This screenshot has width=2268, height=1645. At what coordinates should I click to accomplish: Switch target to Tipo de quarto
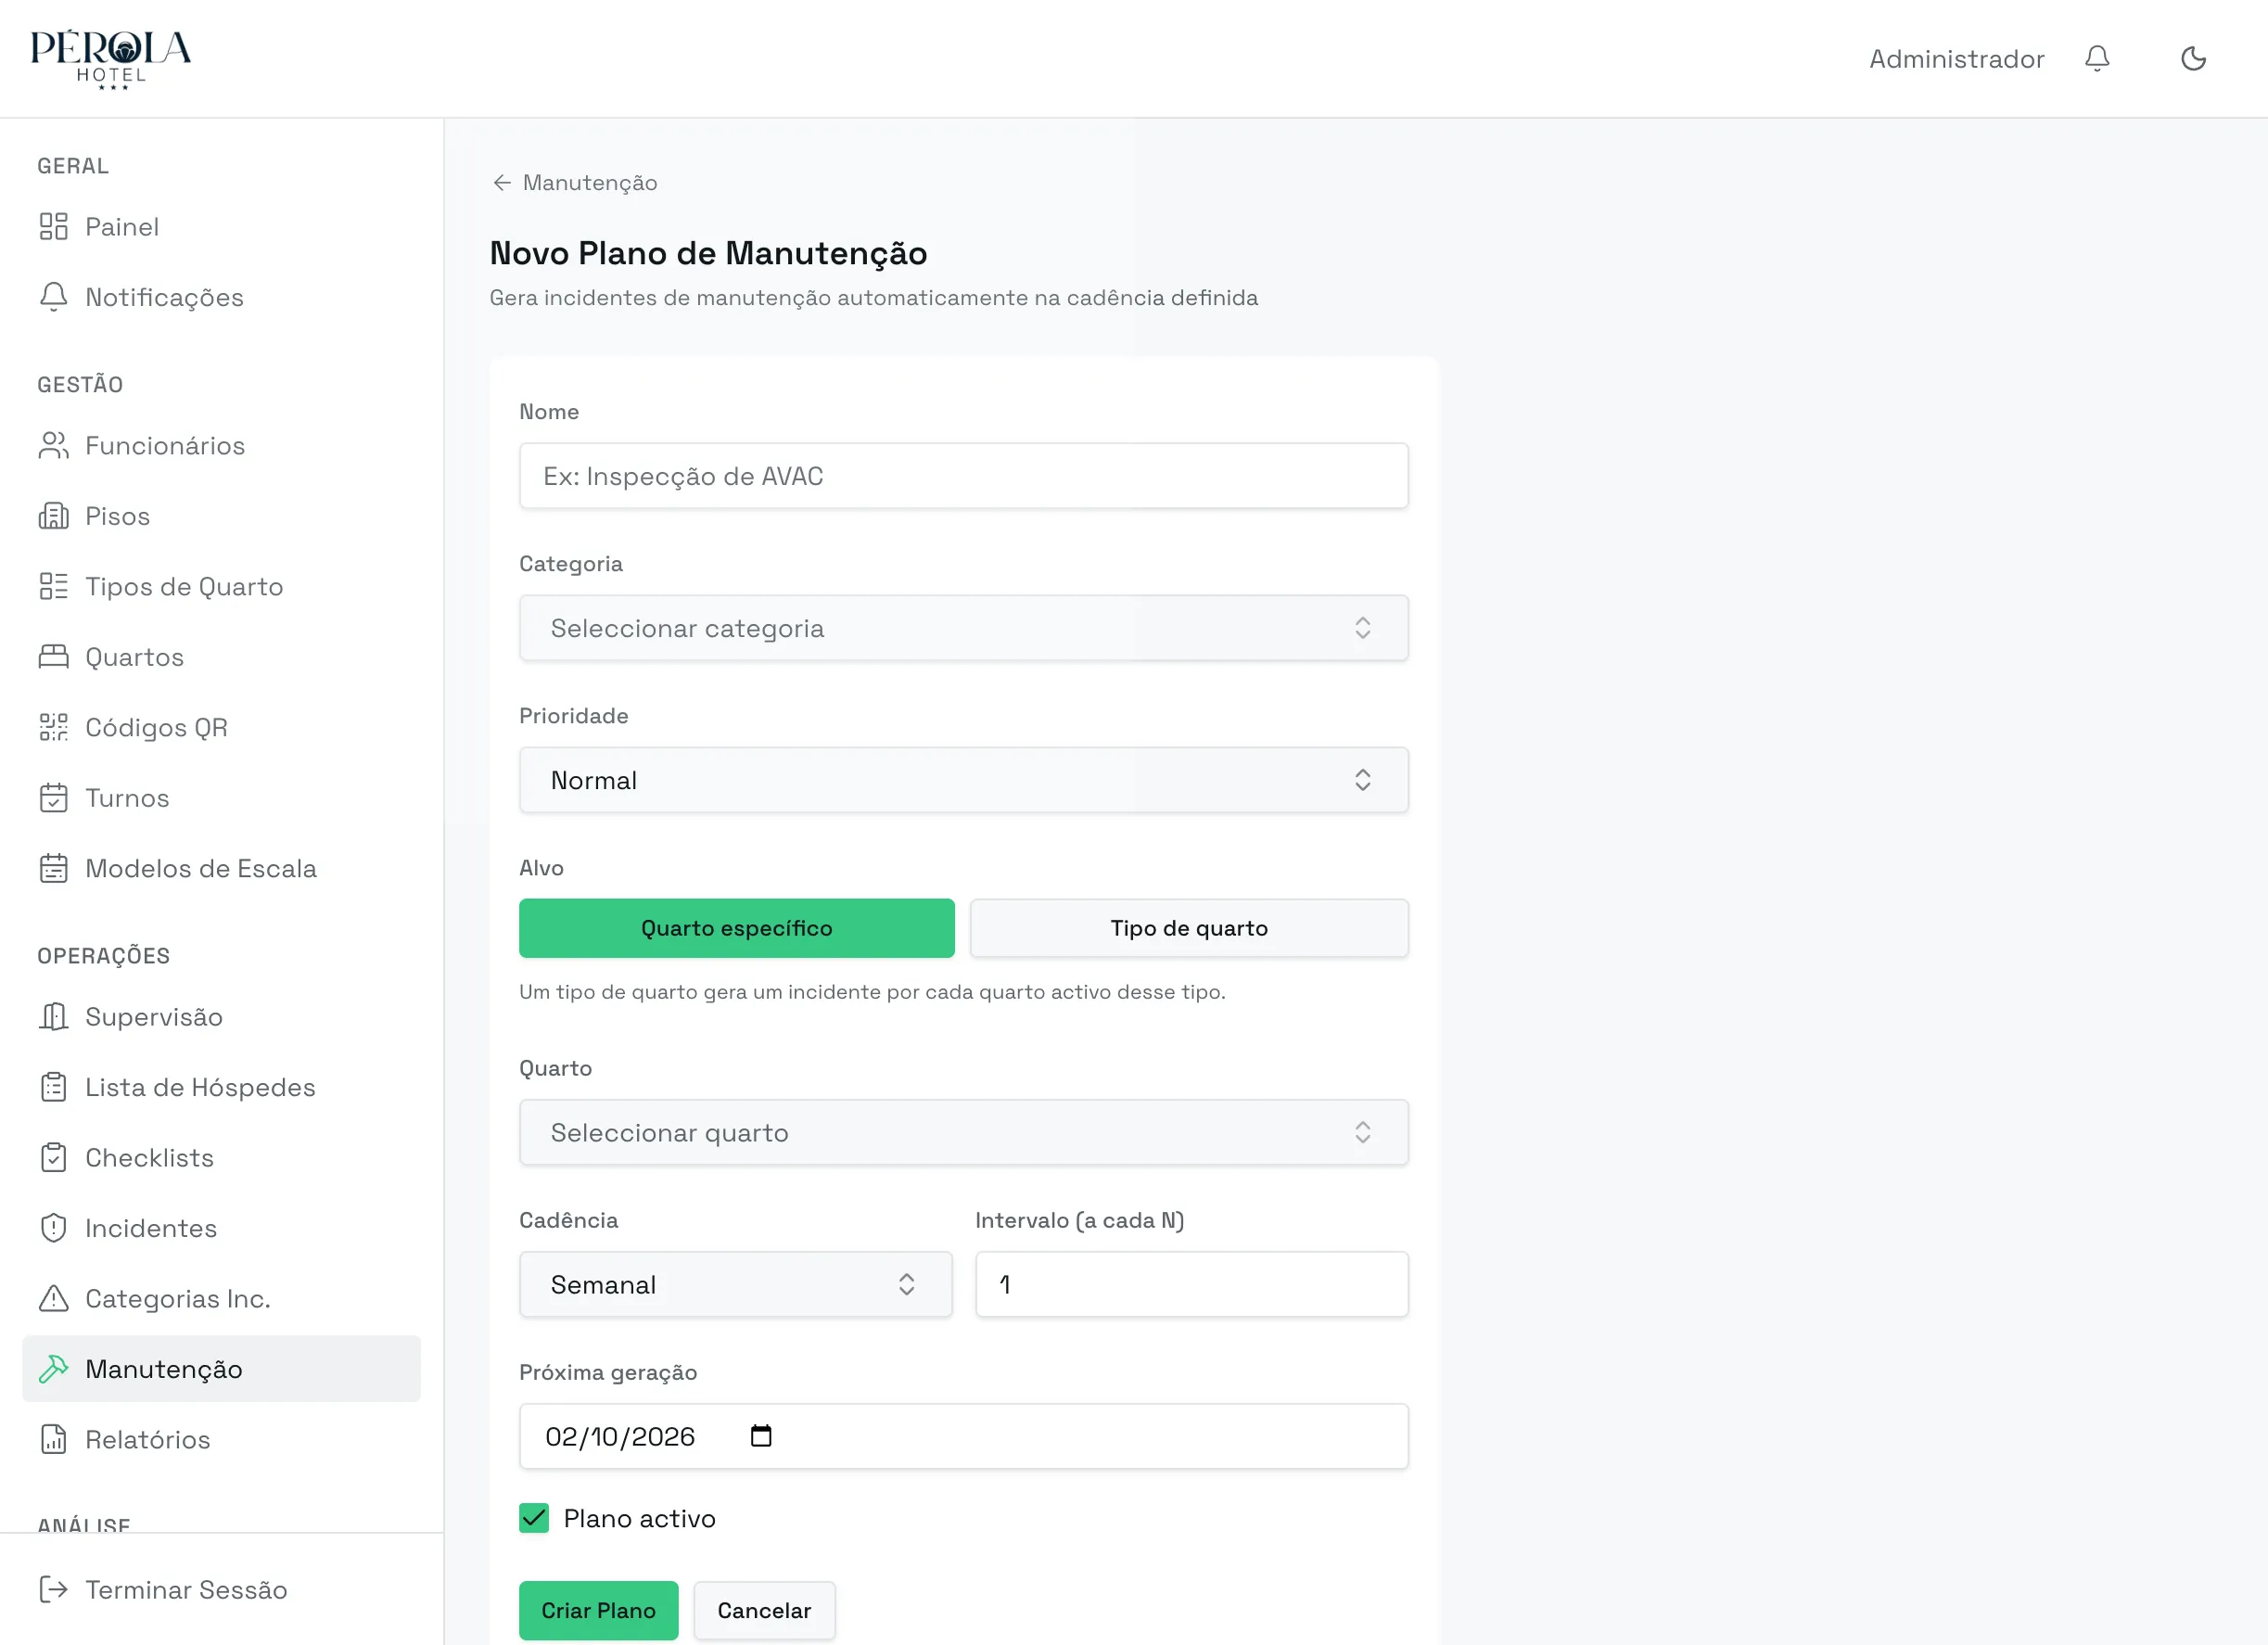tap(1189, 928)
